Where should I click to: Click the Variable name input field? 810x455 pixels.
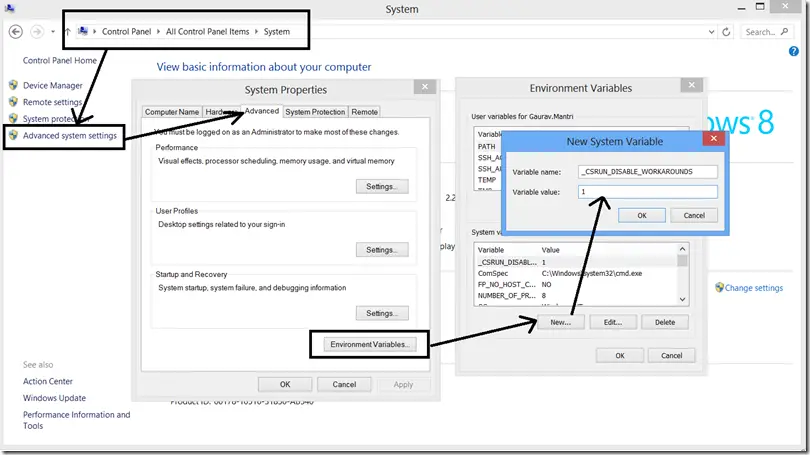(x=648, y=171)
